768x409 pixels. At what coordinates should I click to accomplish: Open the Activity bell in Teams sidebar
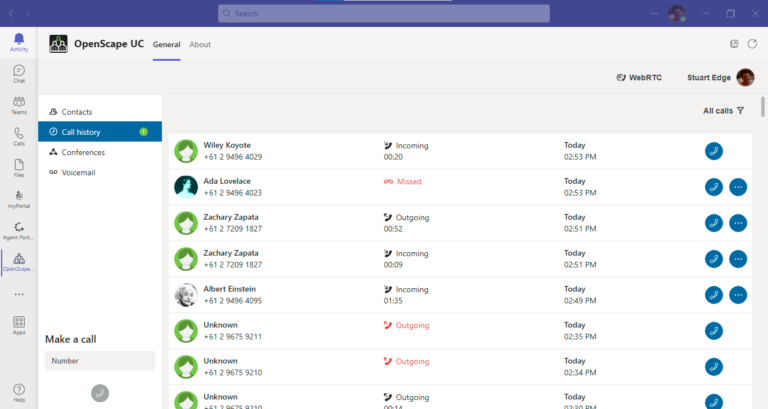19,42
